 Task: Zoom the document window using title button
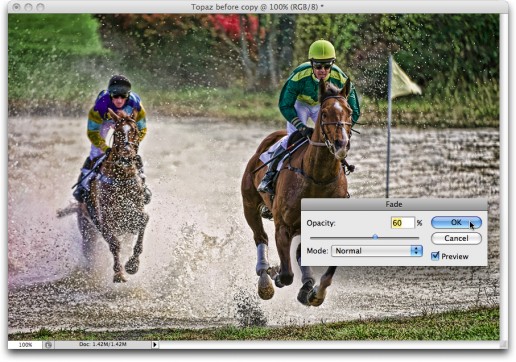pos(40,6)
